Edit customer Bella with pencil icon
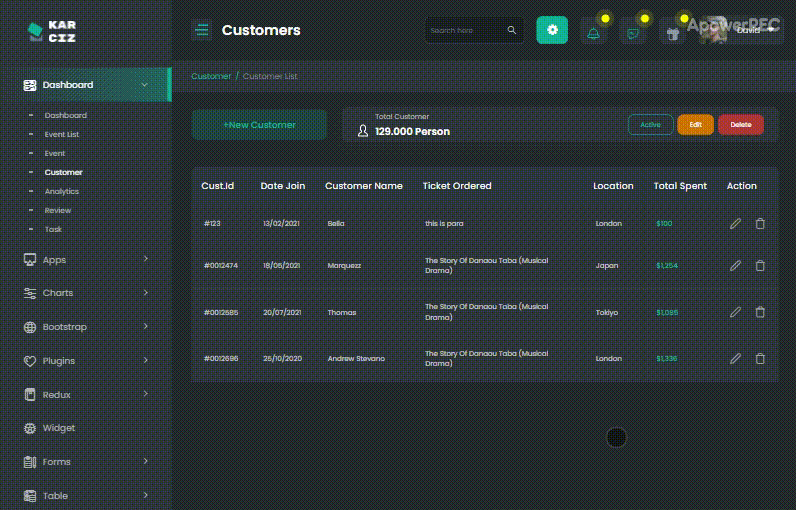 pyautogui.click(x=735, y=224)
